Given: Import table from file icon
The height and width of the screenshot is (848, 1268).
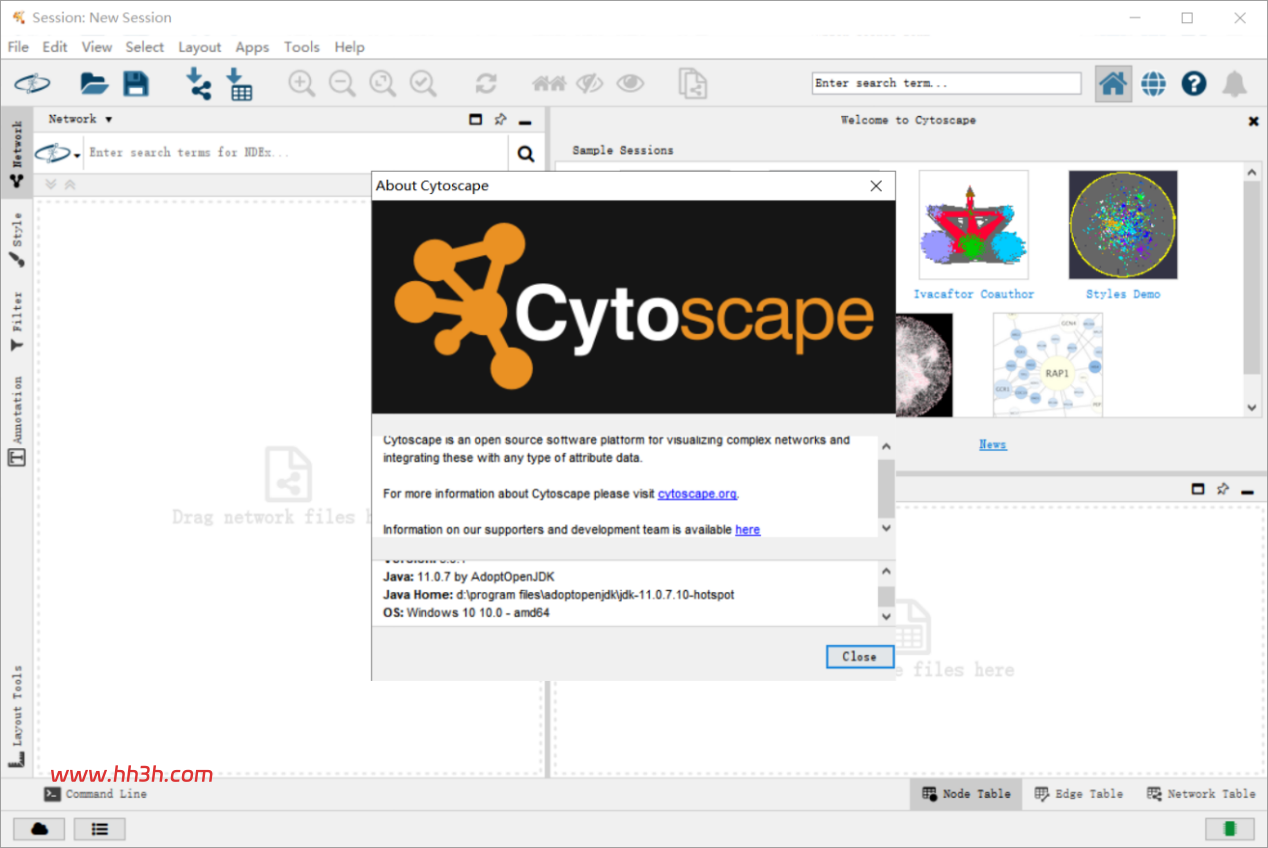Looking at the screenshot, I should [x=239, y=83].
